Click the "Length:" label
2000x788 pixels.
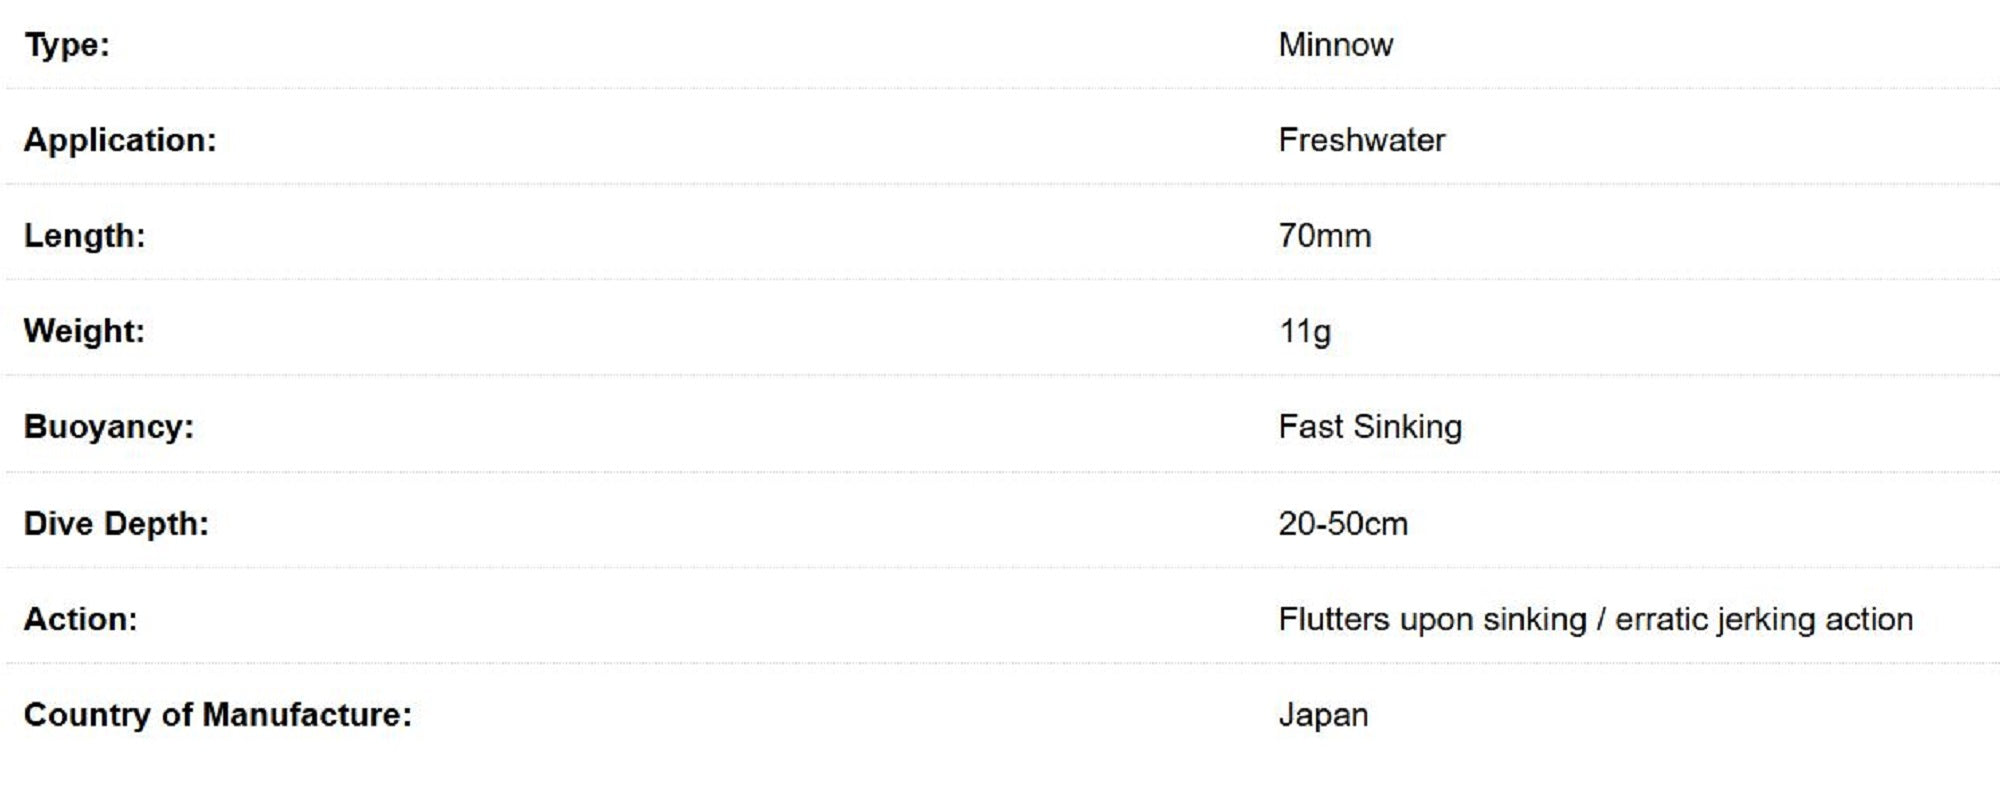click(x=85, y=236)
